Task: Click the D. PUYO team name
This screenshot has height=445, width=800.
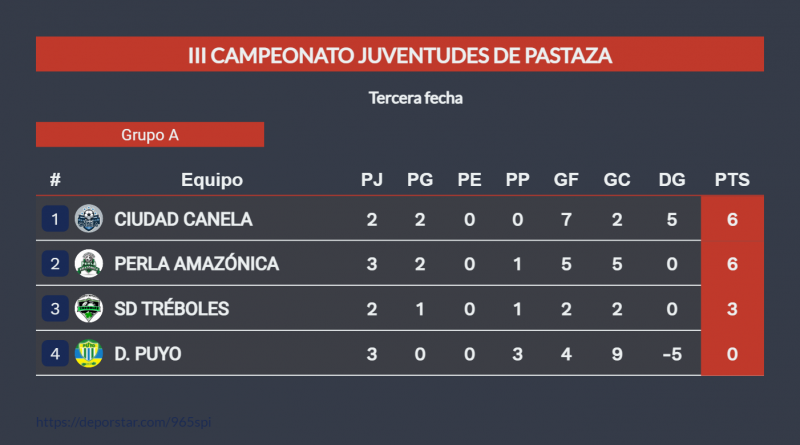Action: click(x=148, y=354)
